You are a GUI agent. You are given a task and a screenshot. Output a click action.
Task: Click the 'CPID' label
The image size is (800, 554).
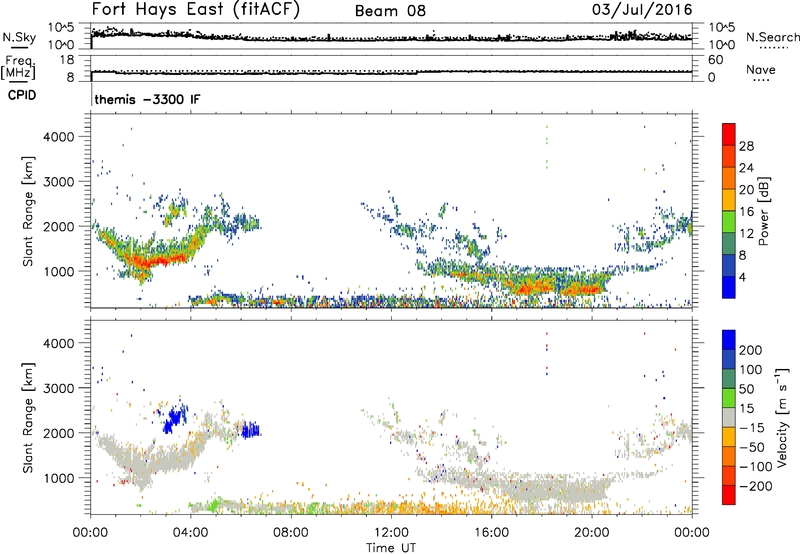pyautogui.click(x=22, y=95)
